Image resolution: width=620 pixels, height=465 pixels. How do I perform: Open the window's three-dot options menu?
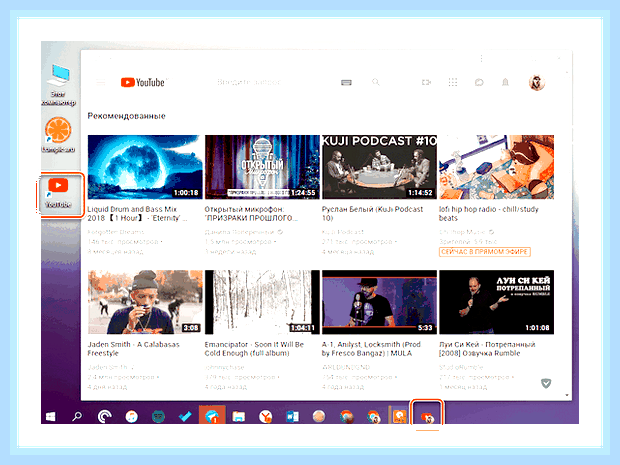pyautogui.click(x=481, y=59)
